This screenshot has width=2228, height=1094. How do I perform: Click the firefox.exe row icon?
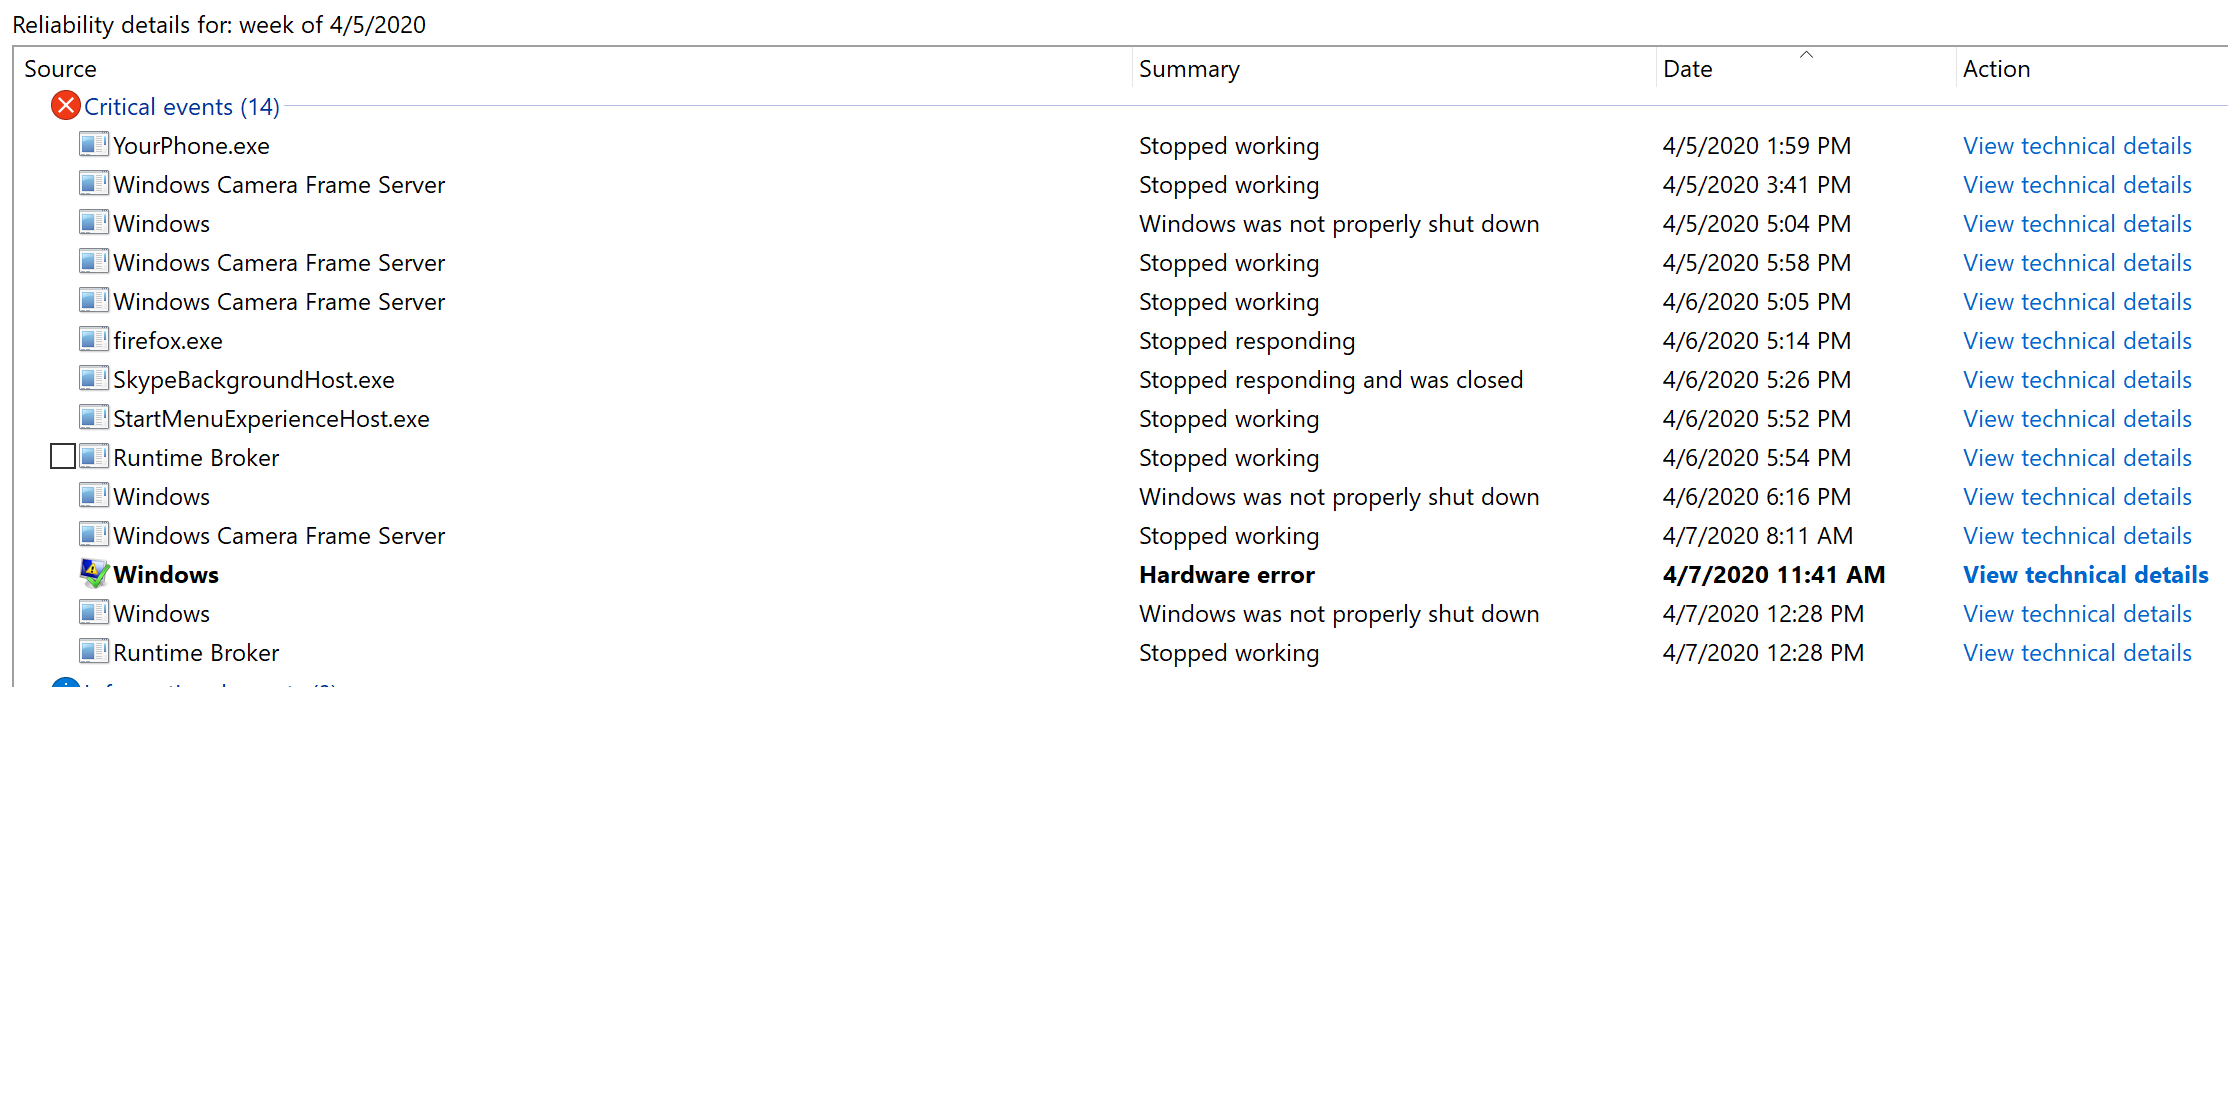point(94,340)
